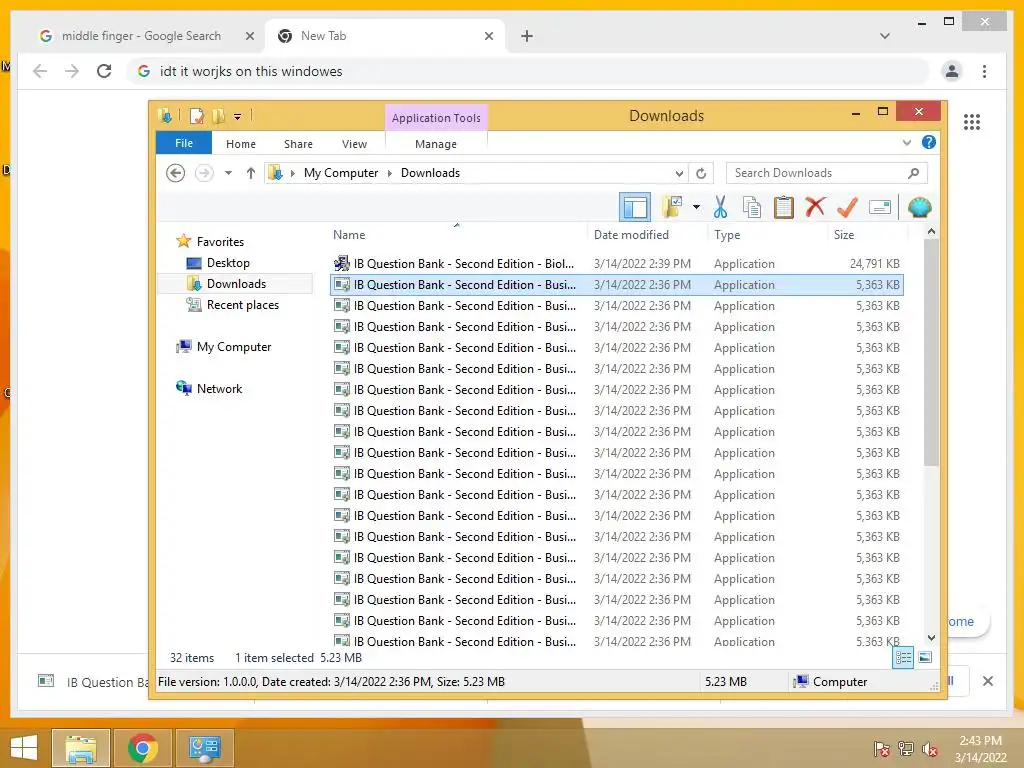
Task: Click the Explorer Back arrow button
Action: [x=175, y=173]
